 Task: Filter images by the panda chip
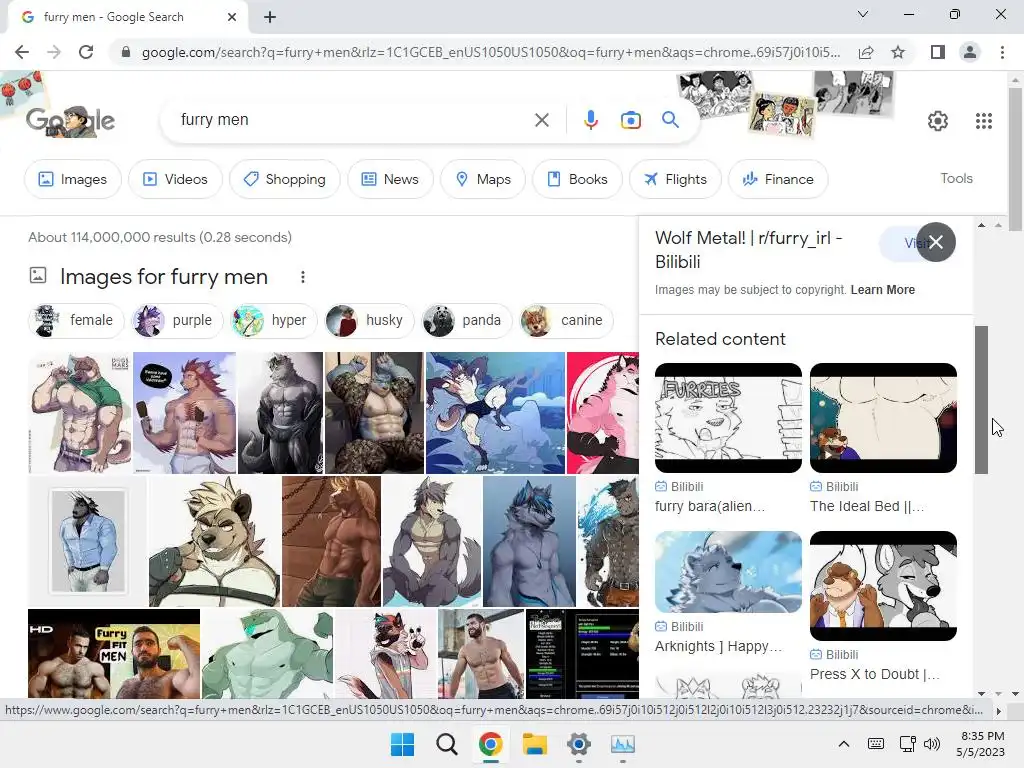[x=466, y=321]
